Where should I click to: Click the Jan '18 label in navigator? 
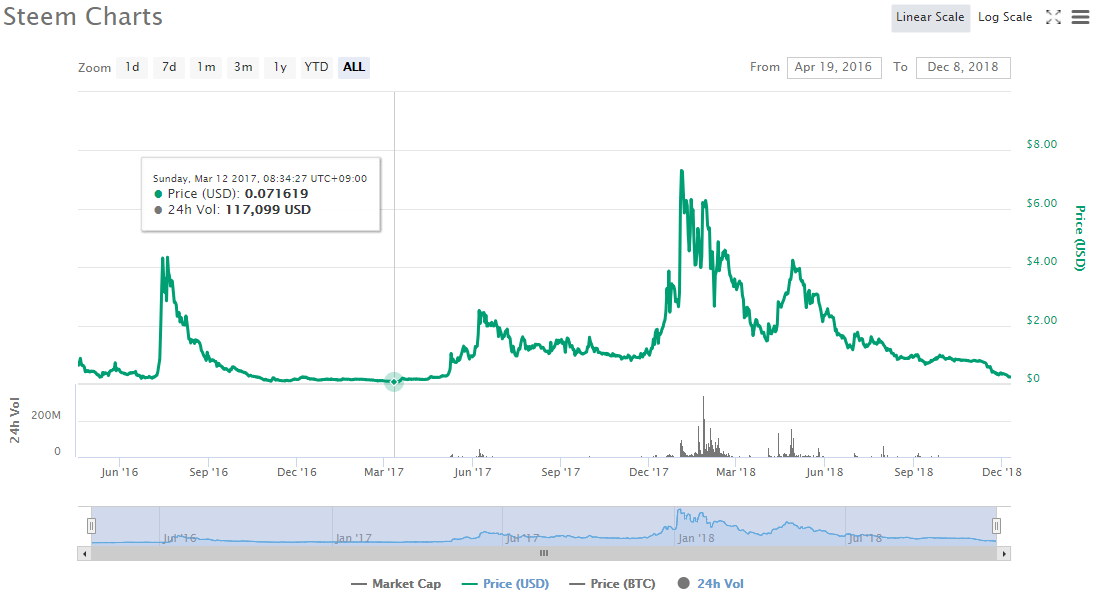696,539
